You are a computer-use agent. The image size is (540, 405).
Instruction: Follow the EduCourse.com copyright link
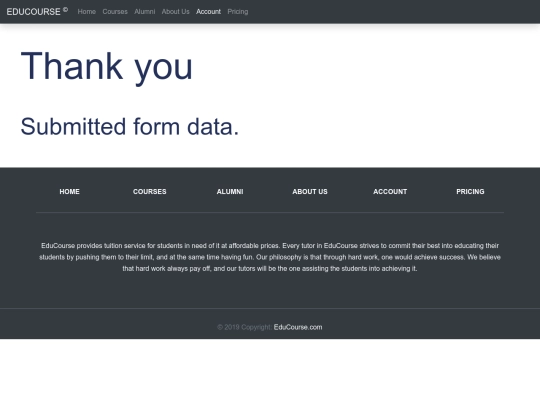(x=298, y=327)
